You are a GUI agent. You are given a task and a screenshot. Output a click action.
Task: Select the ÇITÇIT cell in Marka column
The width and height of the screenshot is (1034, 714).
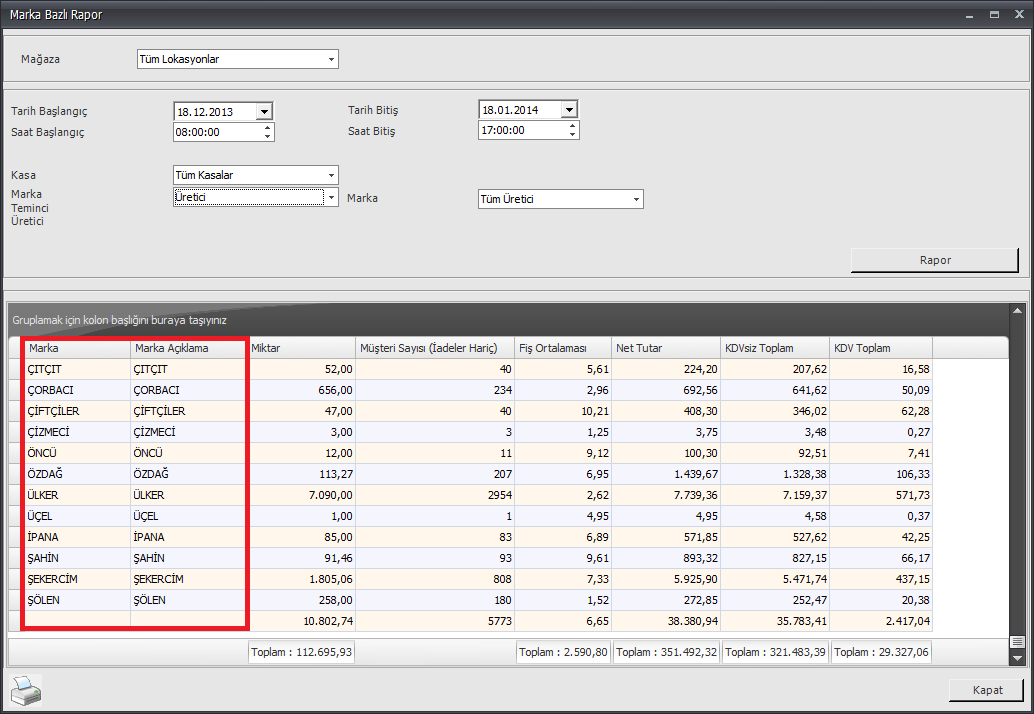point(76,369)
